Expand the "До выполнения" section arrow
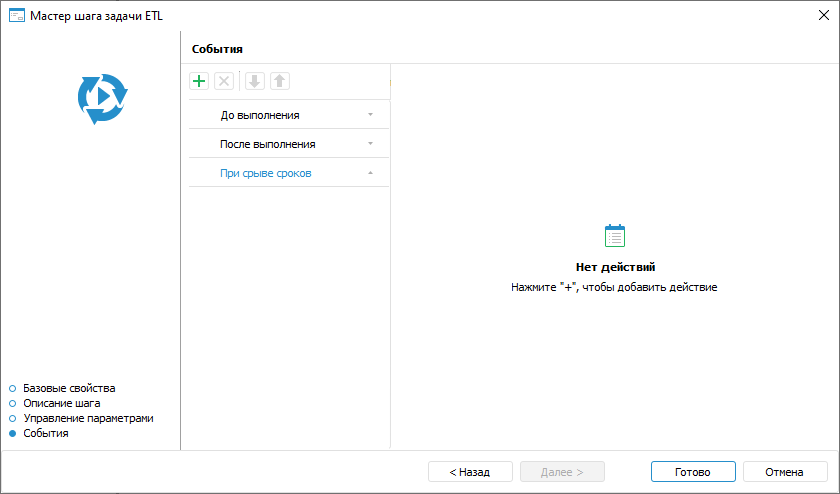This screenshot has width=840, height=494. (370, 115)
